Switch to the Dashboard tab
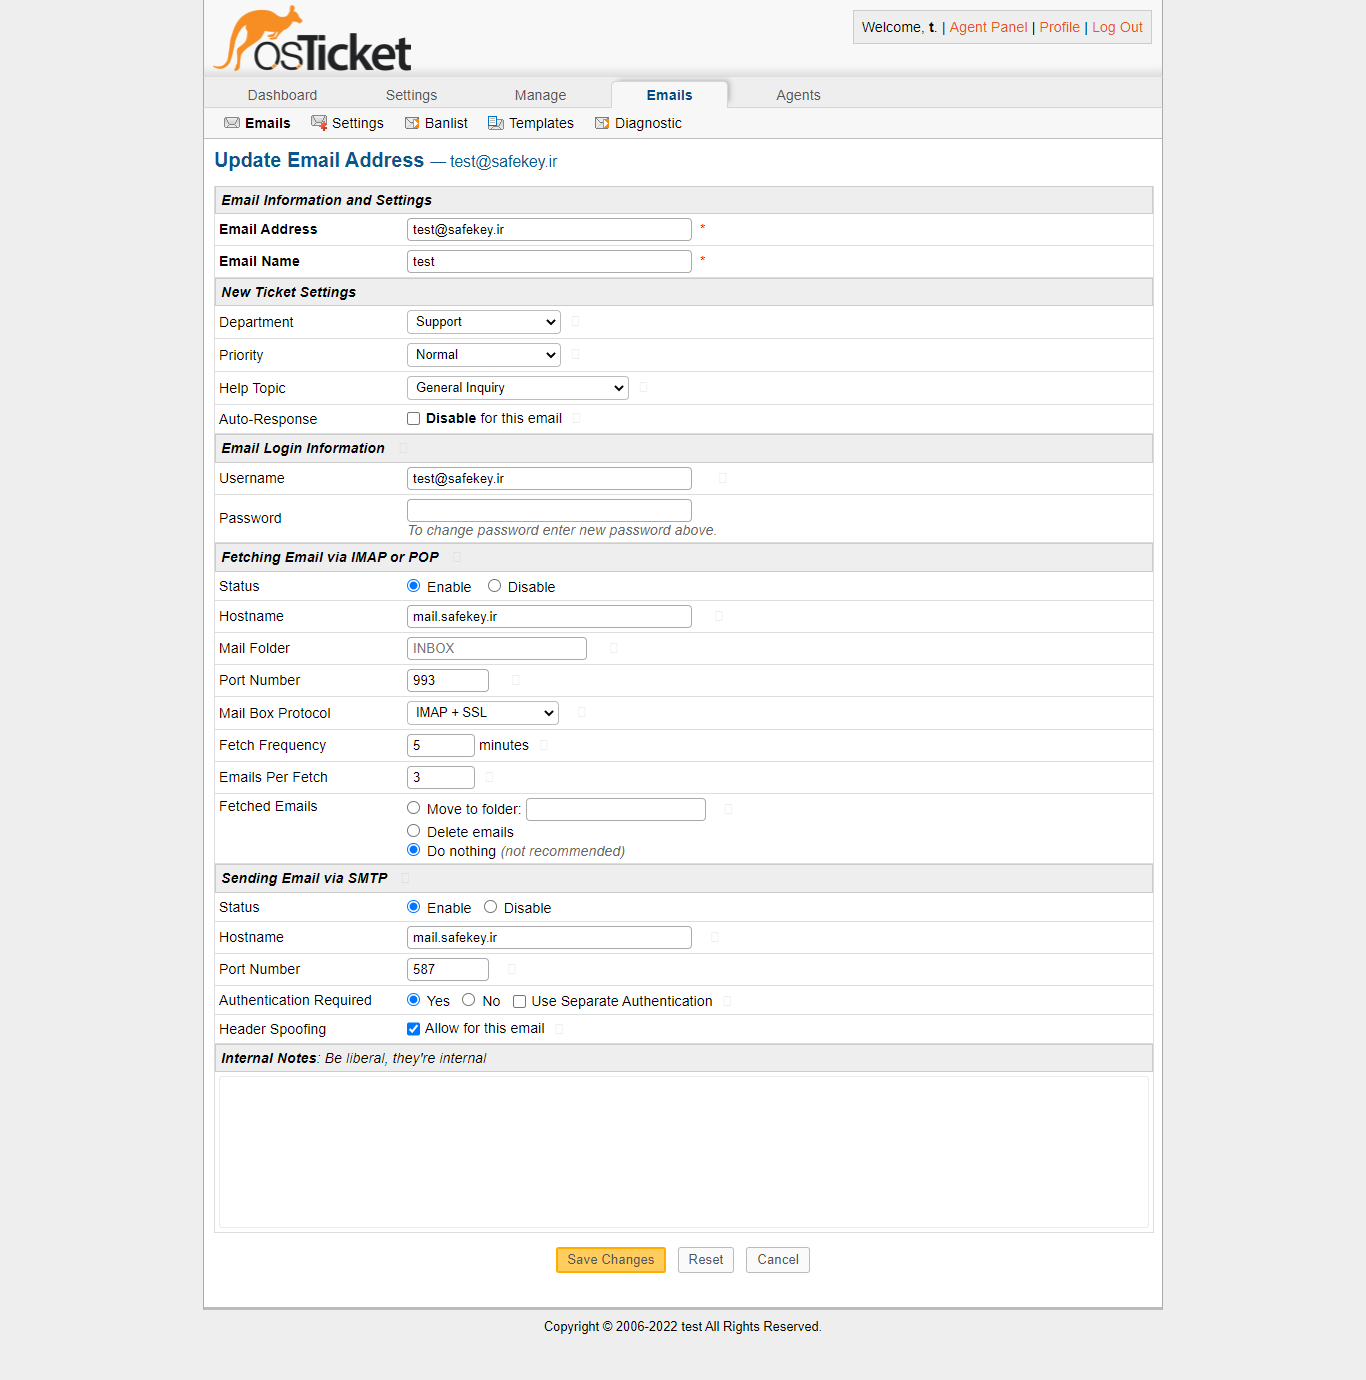This screenshot has height=1380, width=1366. point(282,95)
